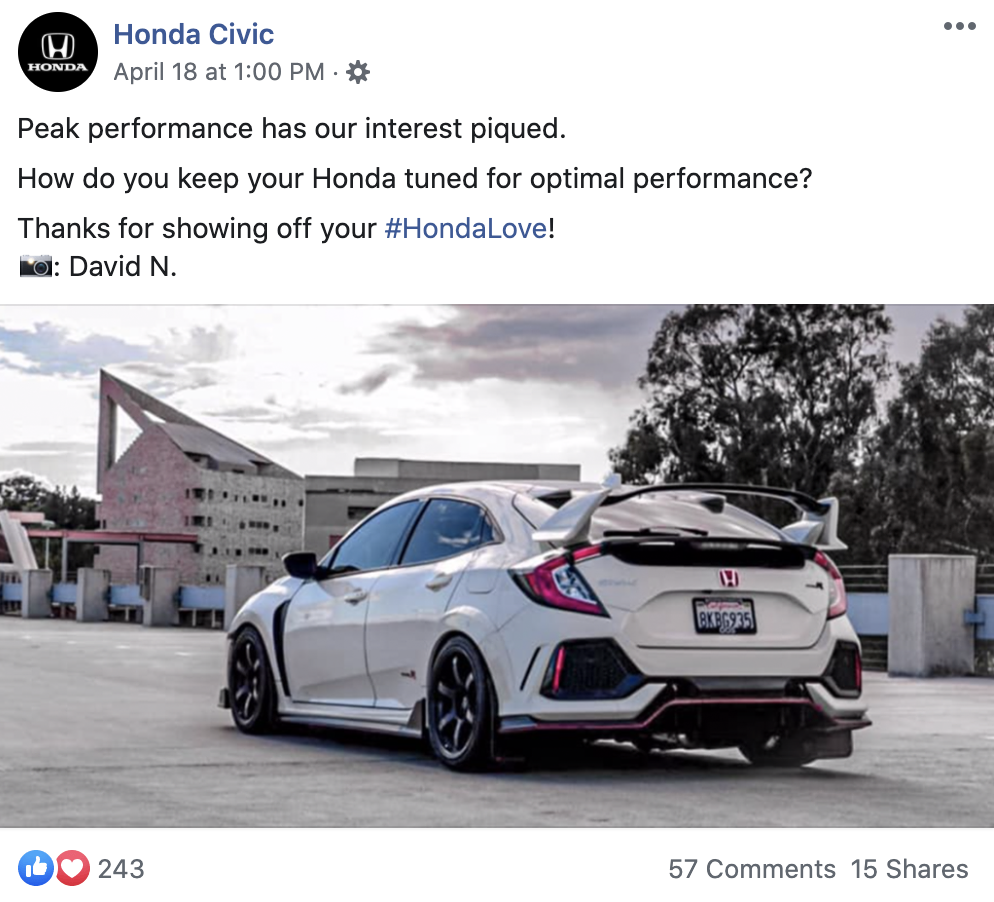The image size is (994, 902).
Task: Click the photo credit 'David N.' text
Action: [x=122, y=266]
